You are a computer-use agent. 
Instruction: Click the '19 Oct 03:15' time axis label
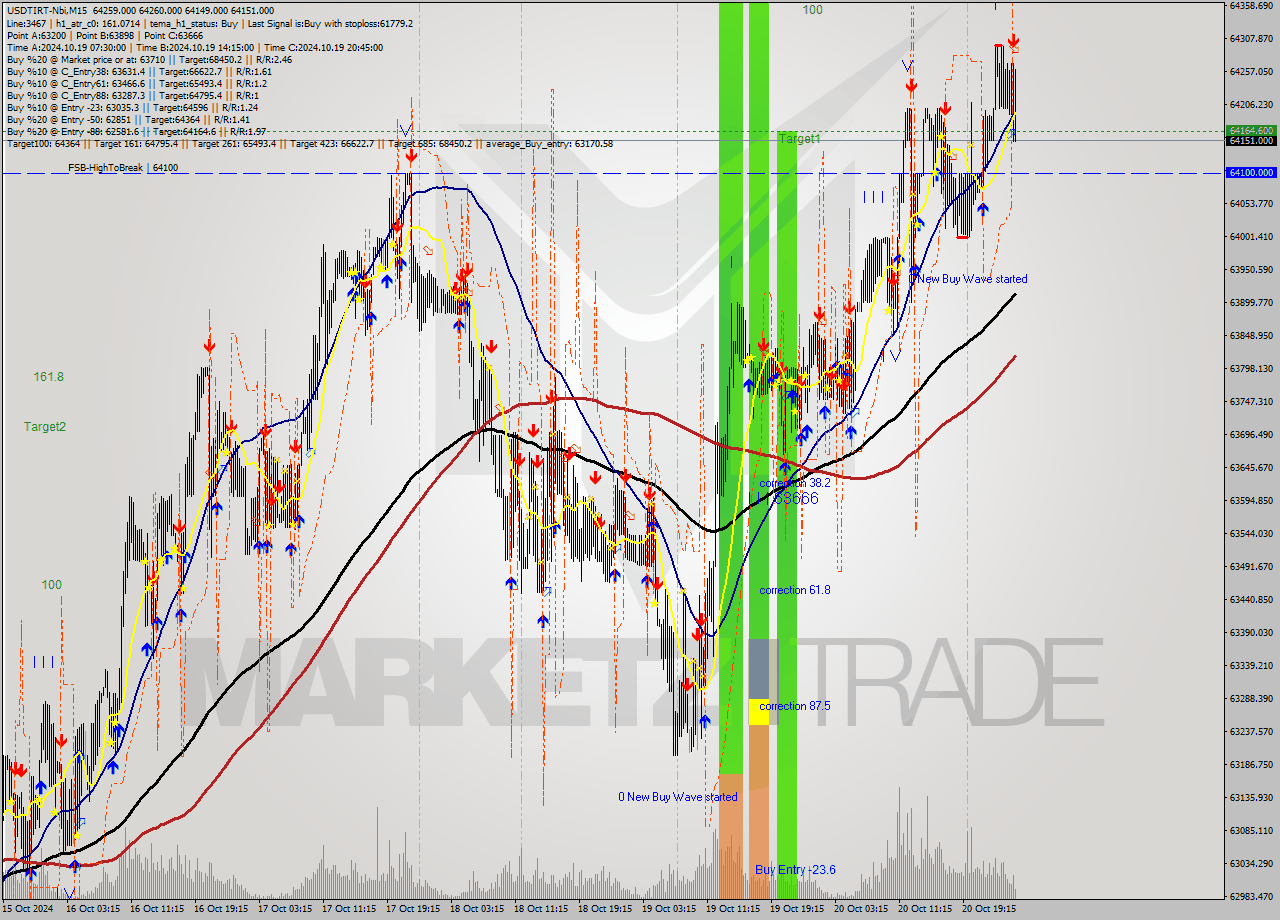pos(670,910)
